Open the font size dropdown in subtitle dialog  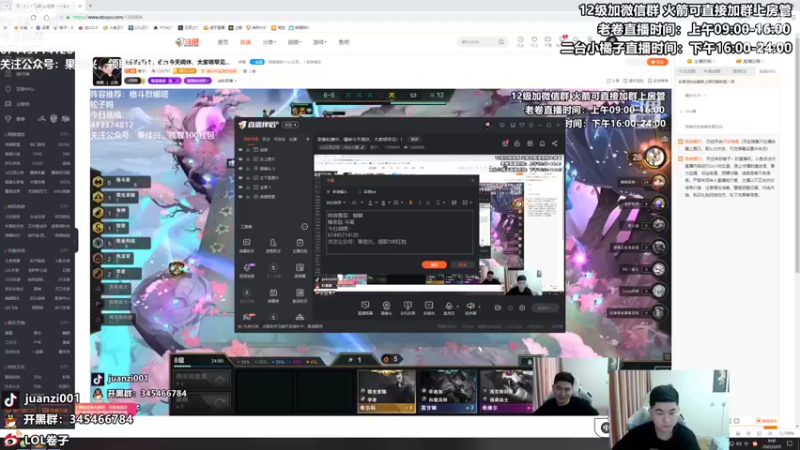coord(357,203)
